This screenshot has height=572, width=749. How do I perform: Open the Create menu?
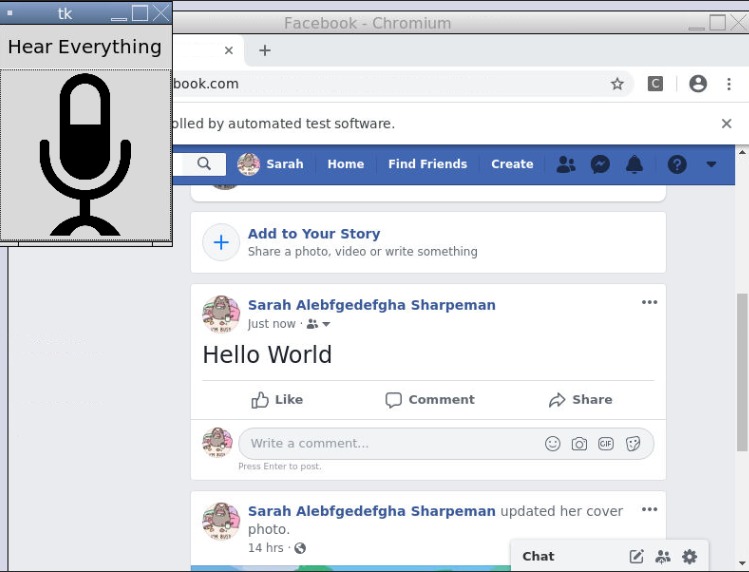[512, 164]
